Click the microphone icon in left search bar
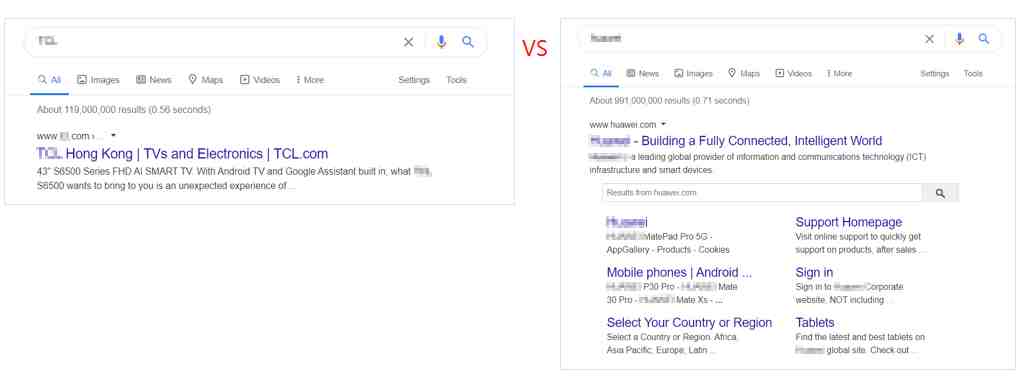 click(x=441, y=42)
